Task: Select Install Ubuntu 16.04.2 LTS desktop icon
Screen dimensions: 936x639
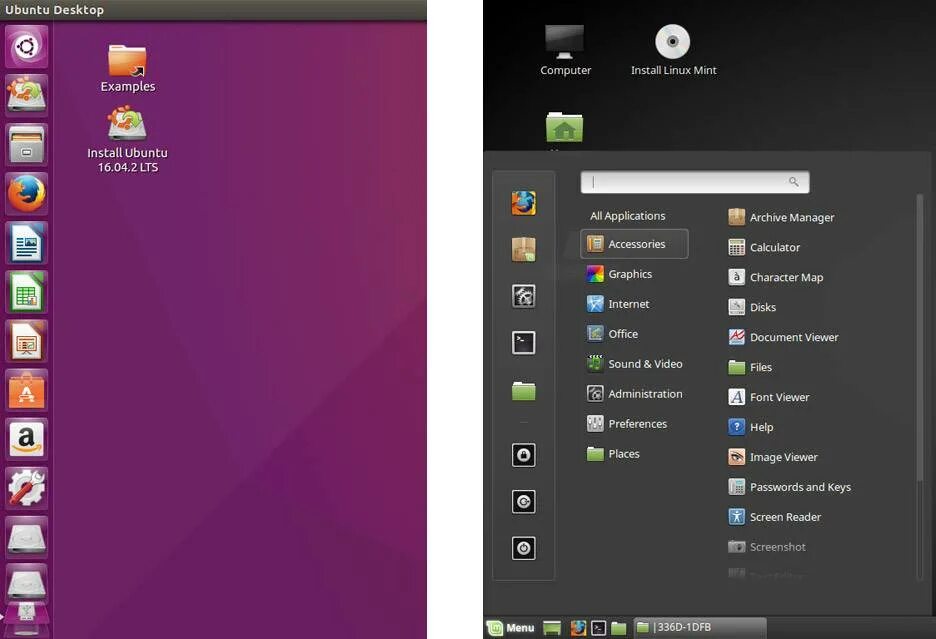Action: click(x=127, y=140)
